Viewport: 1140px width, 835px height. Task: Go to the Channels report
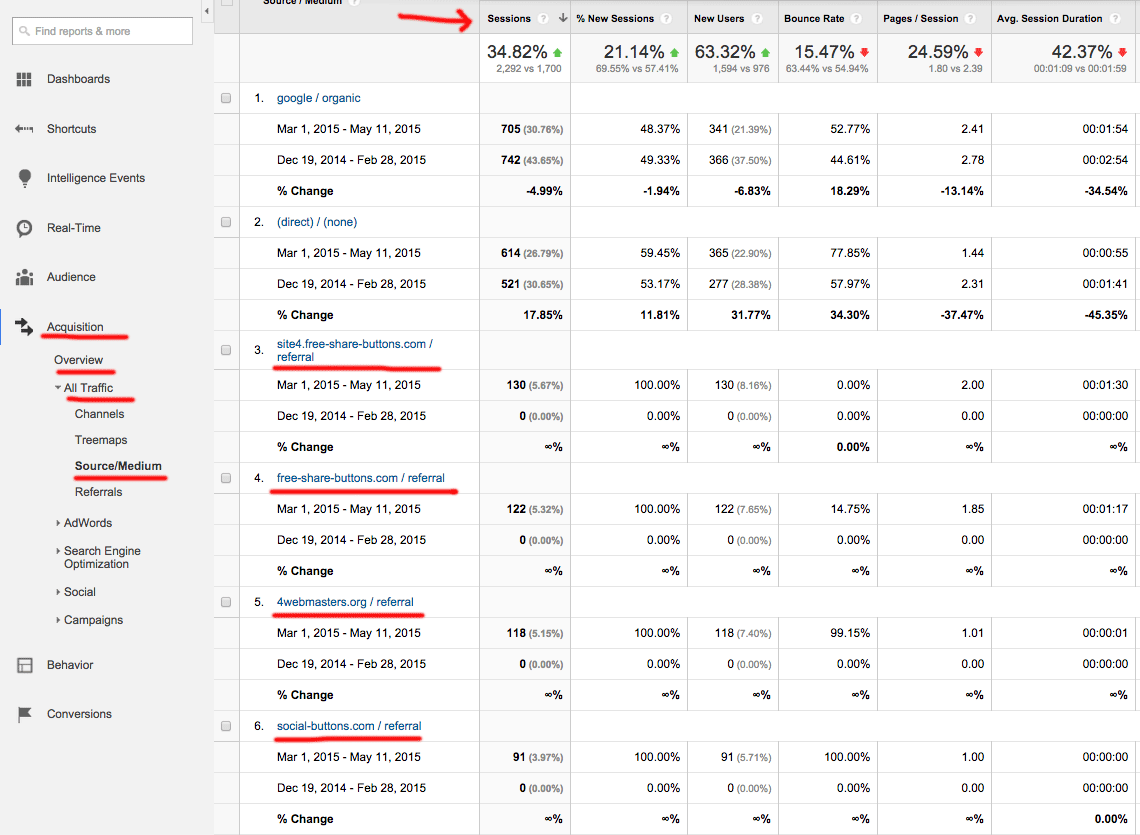click(x=100, y=414)
